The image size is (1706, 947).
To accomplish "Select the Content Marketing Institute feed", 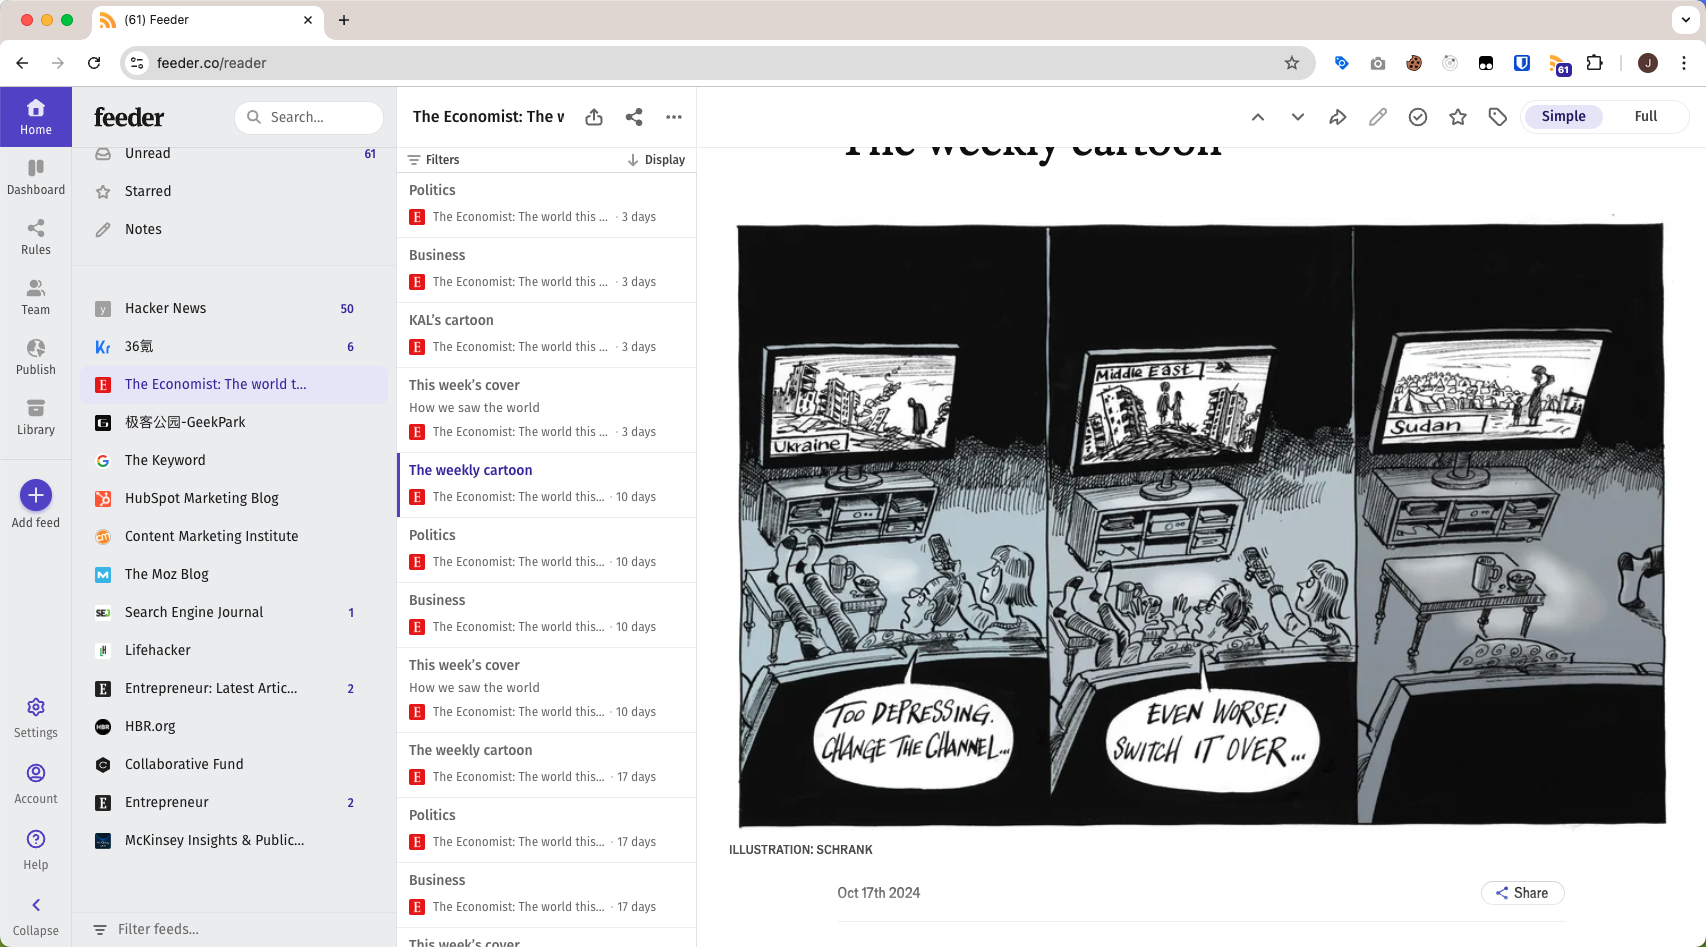I will pyautogui.click(x=234, y=536).
